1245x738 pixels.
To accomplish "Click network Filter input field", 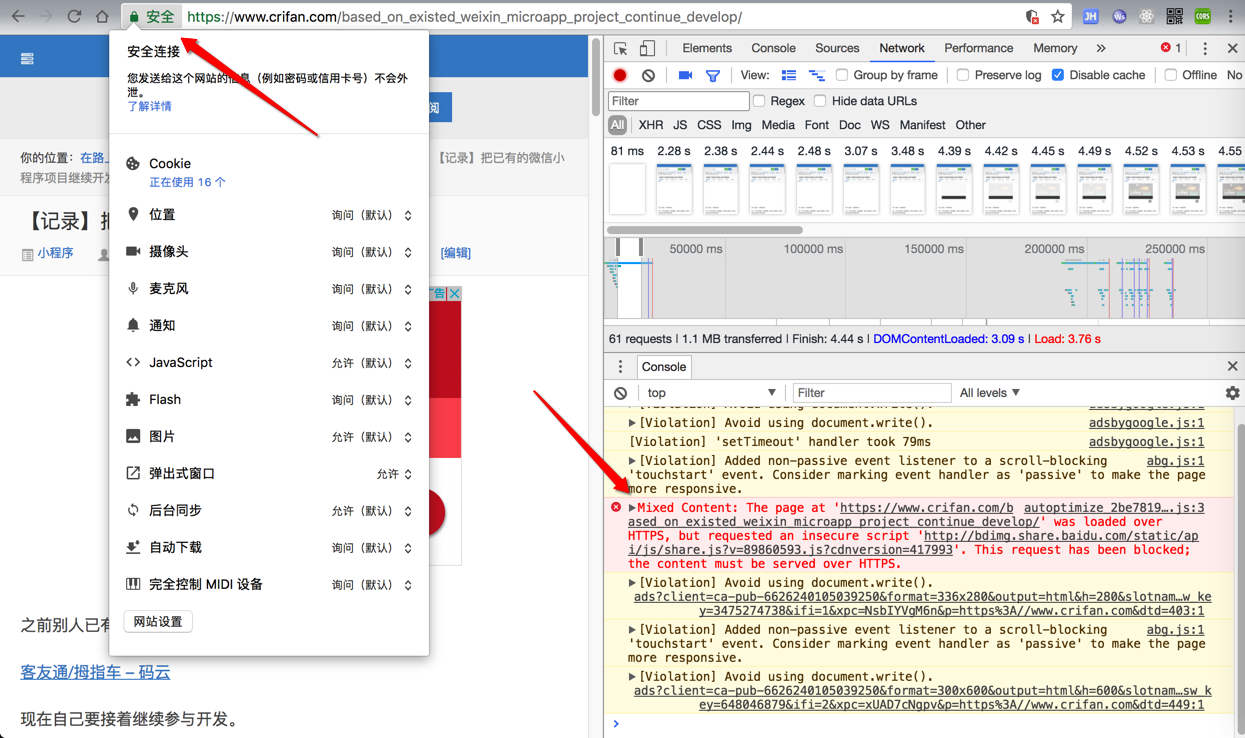I will [678, 101].
